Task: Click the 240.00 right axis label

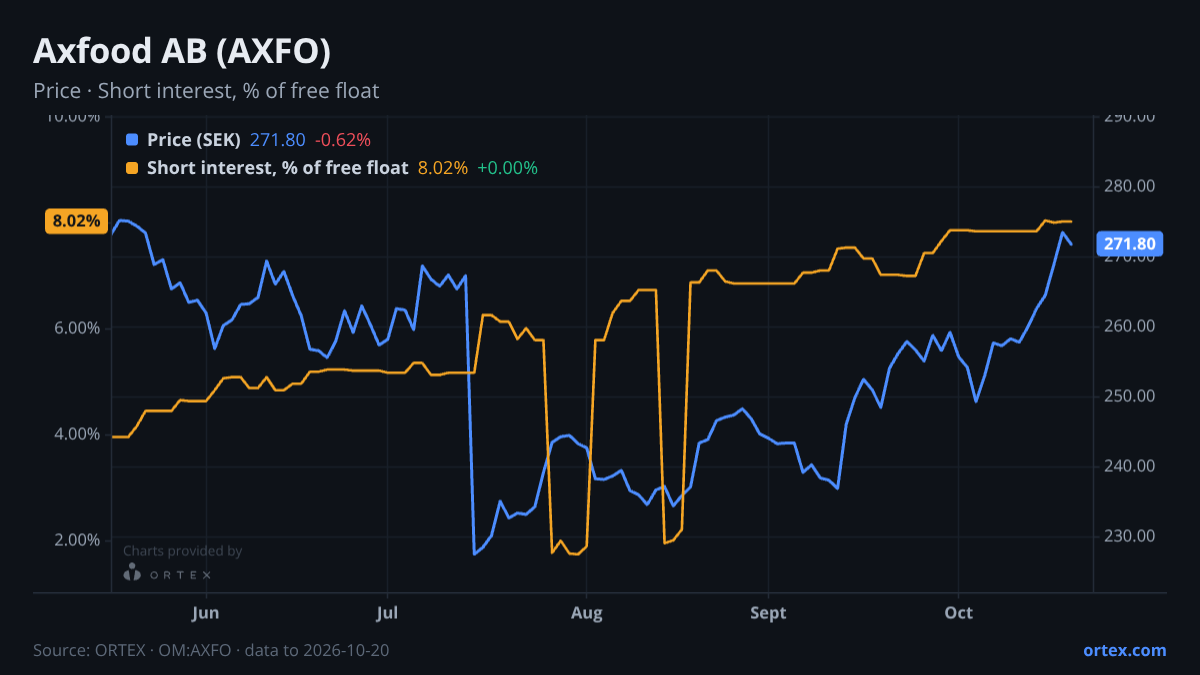Action: (x=1130, y=466)
